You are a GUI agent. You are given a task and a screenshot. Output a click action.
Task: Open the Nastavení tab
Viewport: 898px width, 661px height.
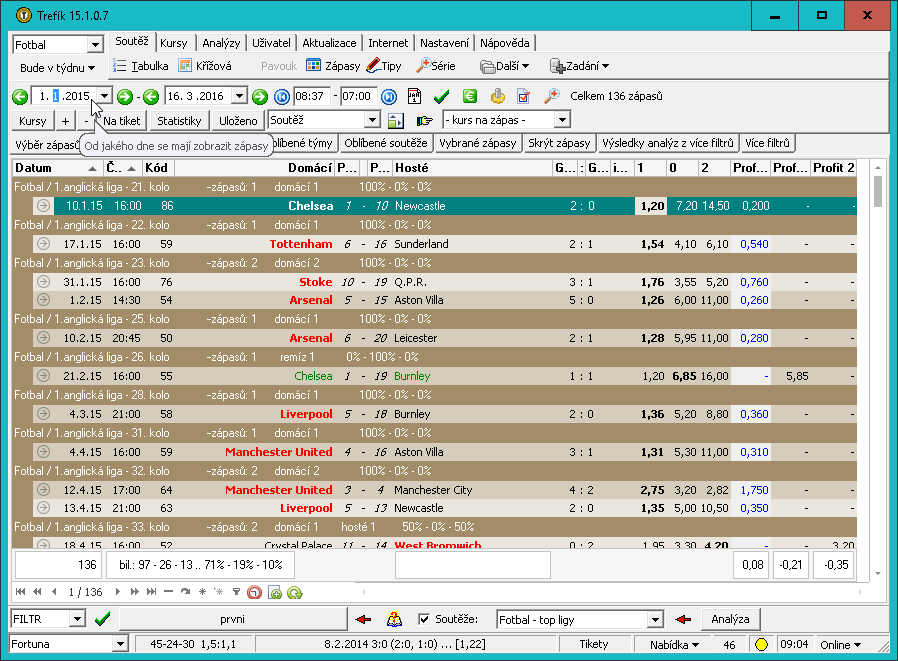tap(444, 43)
